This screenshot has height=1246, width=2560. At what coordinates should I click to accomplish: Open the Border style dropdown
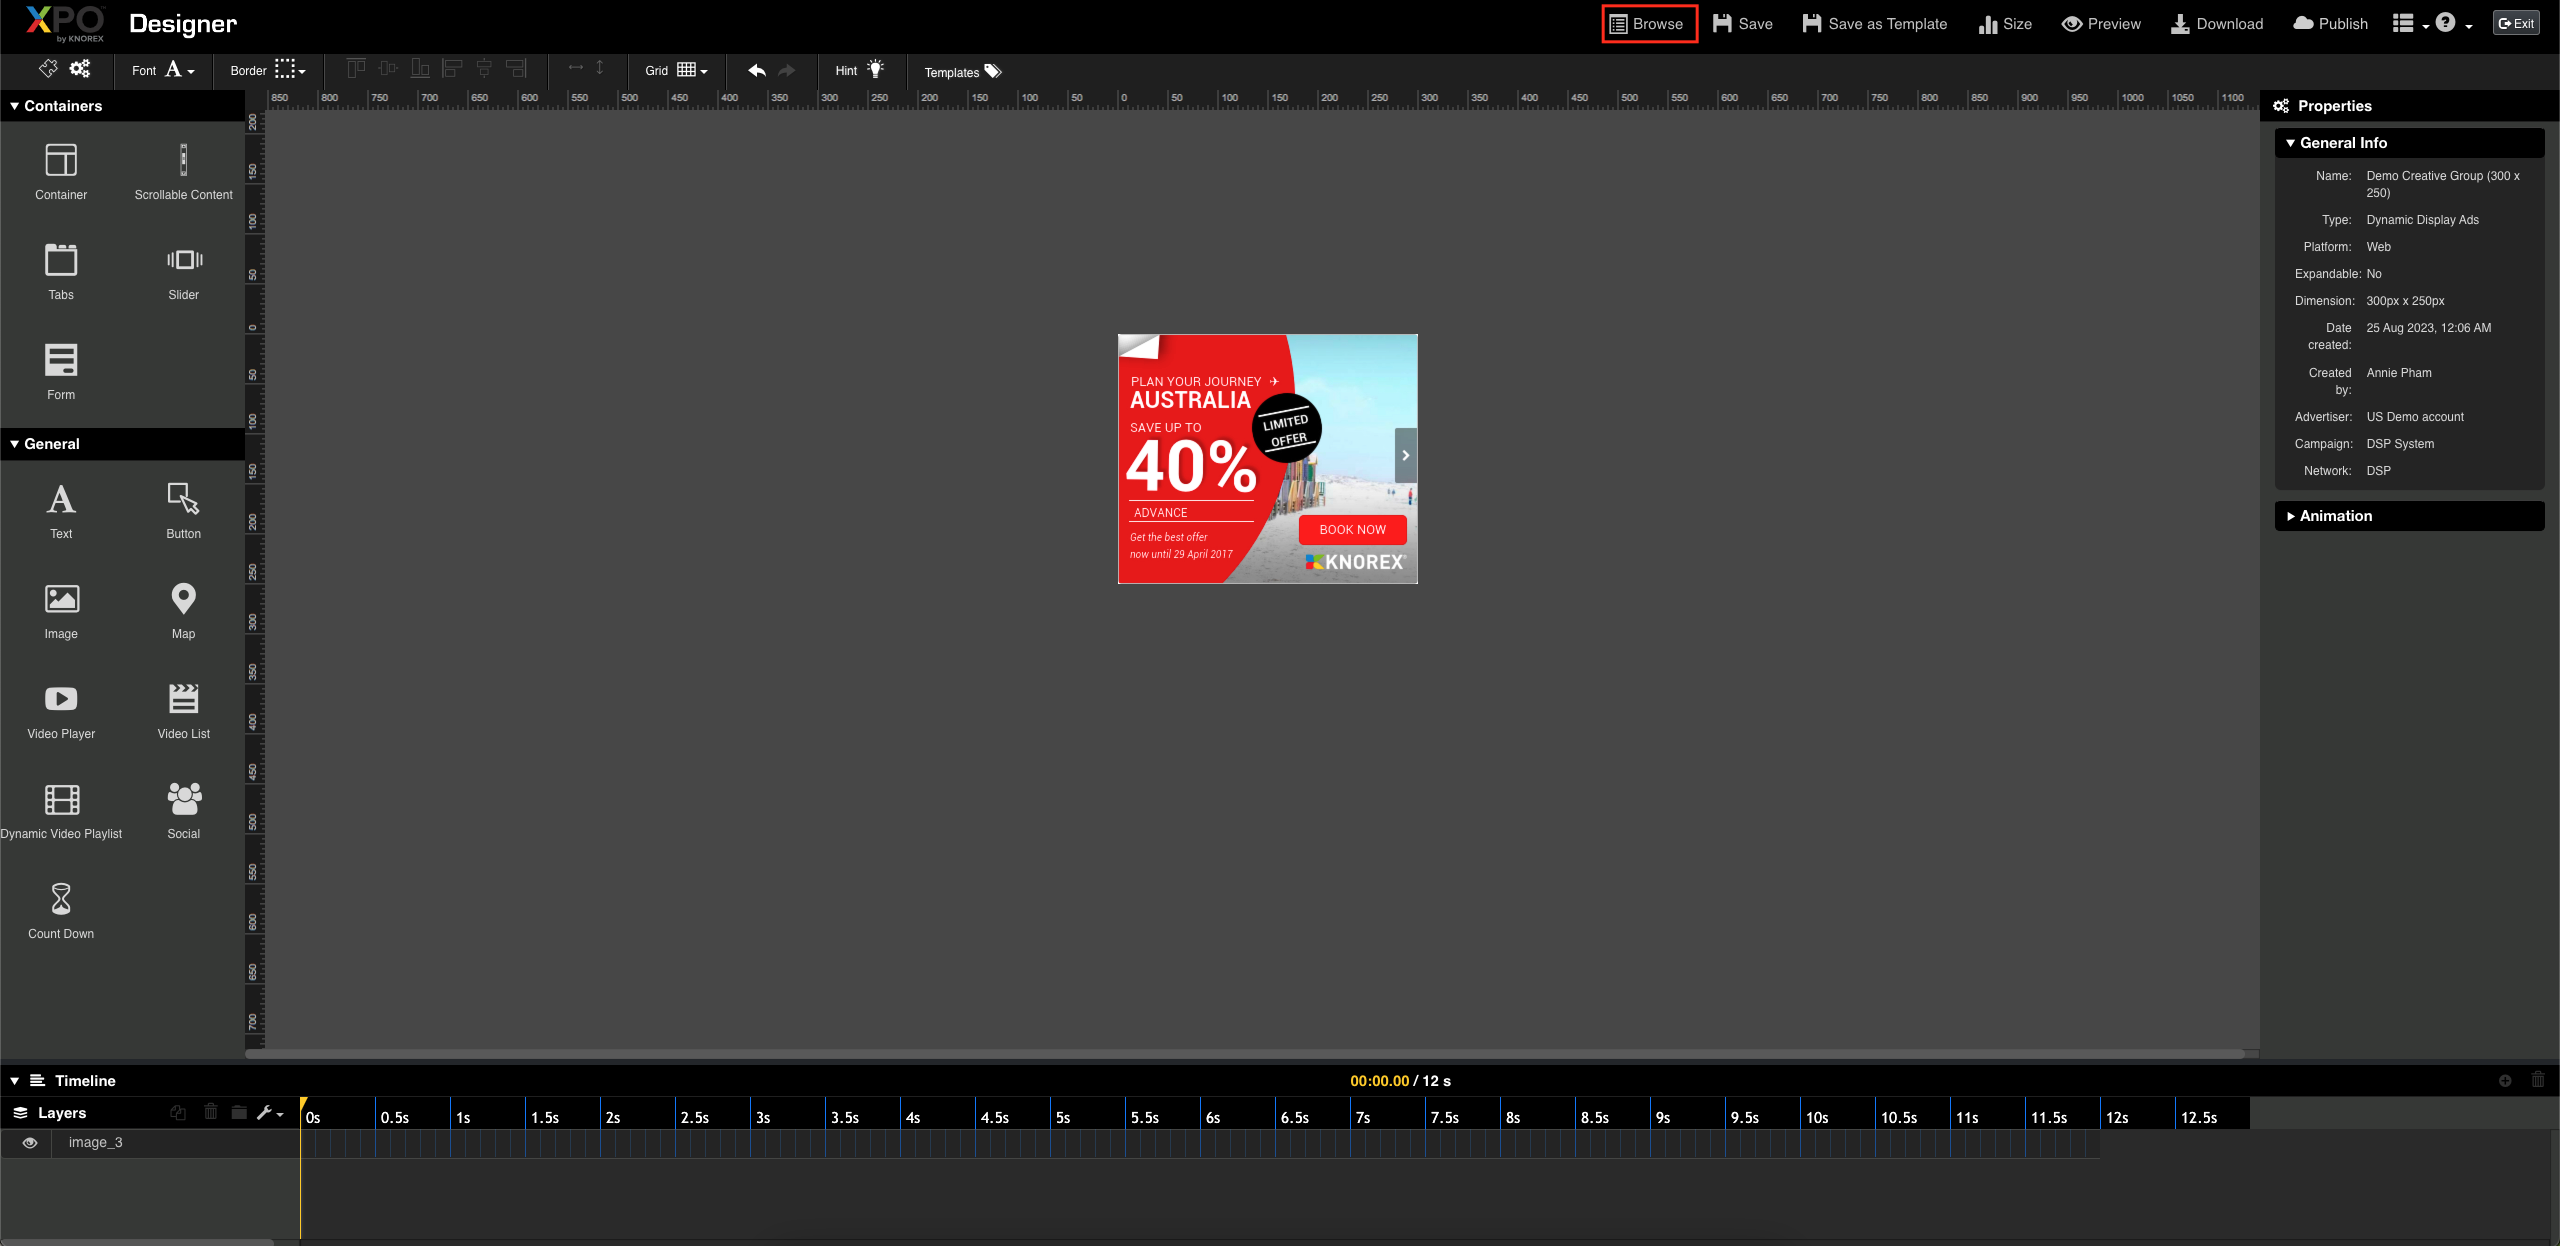(290, 69)
